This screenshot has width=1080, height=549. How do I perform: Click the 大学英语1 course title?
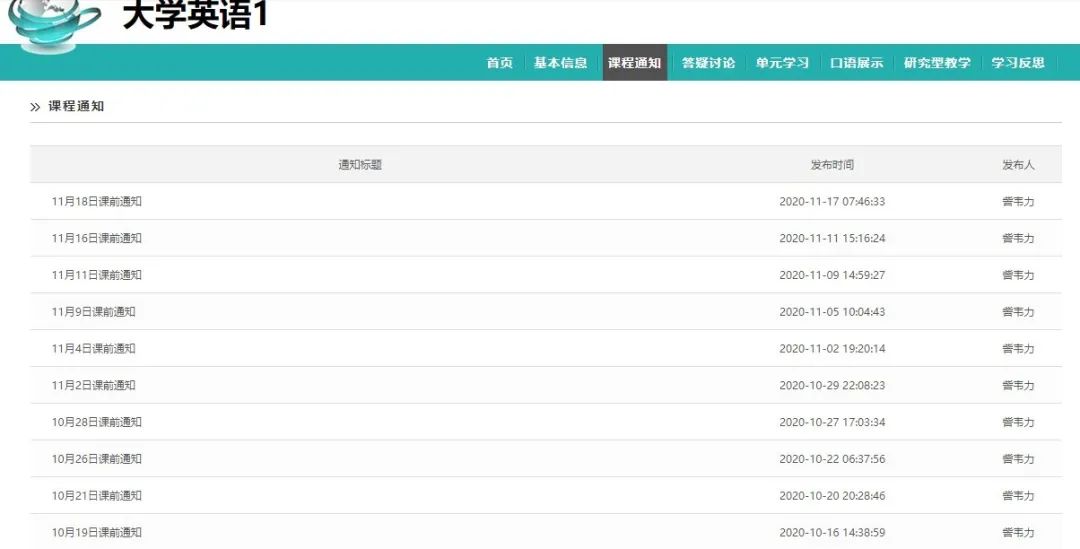(x=195, y=15)
